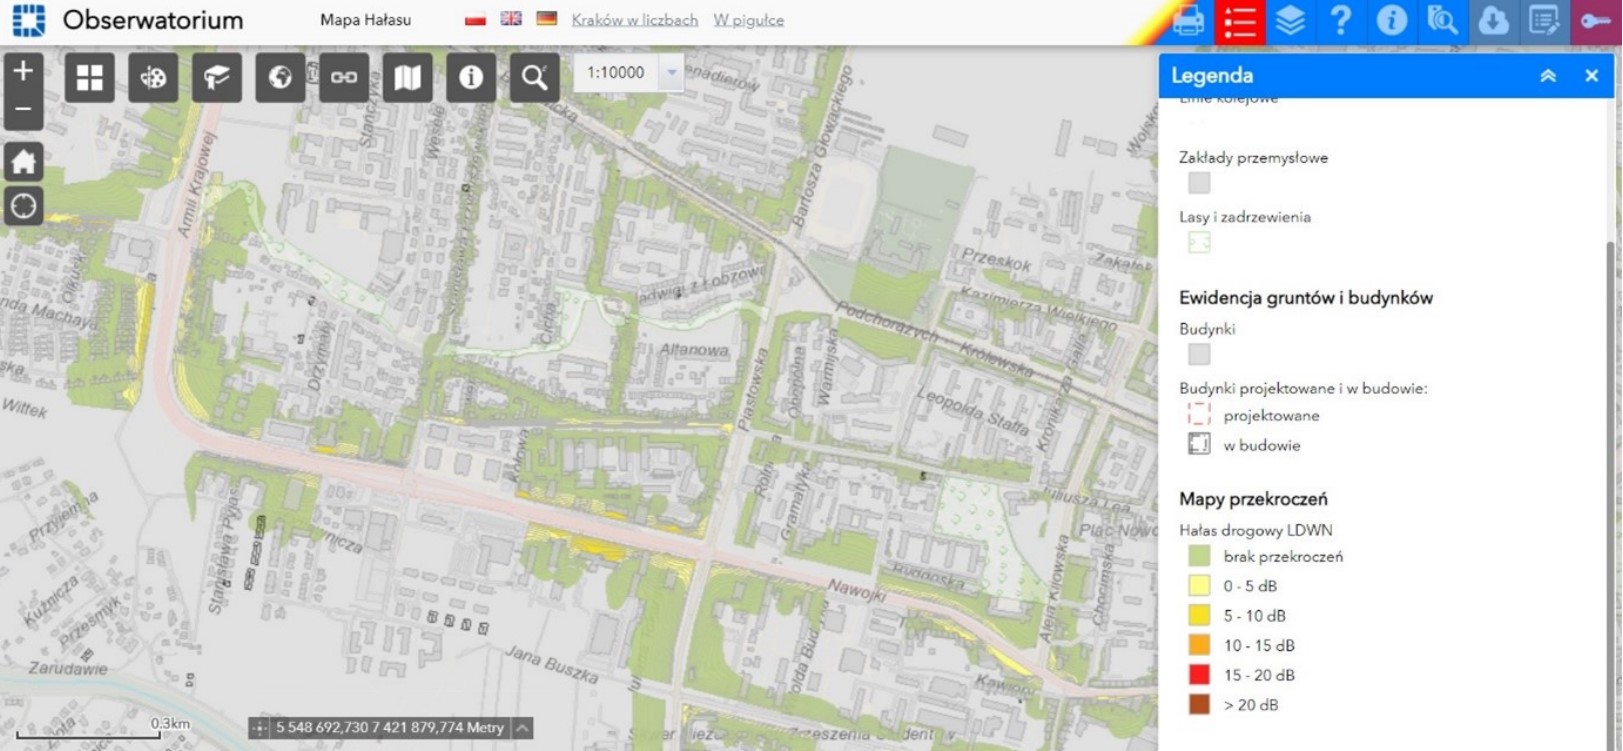
Task: Open help with the question mark icon
Action: pos(1340,21)
